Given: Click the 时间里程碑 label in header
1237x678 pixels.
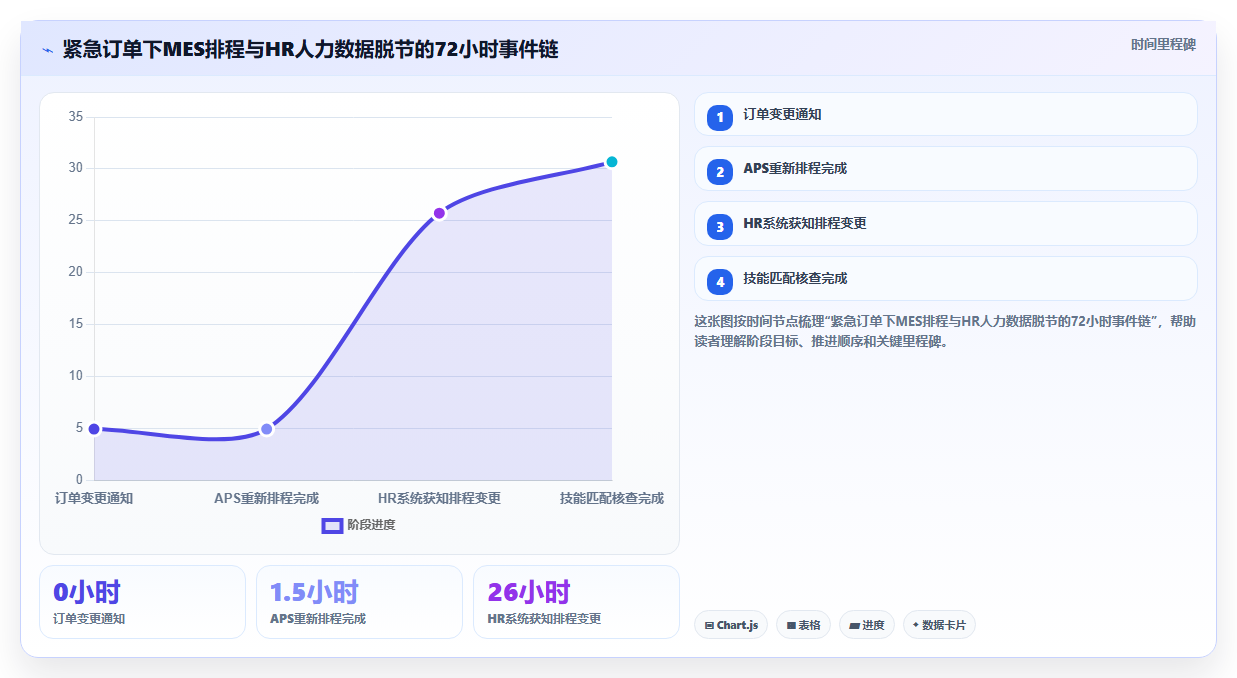Looking at the screenshot, I should [1163, 45].
